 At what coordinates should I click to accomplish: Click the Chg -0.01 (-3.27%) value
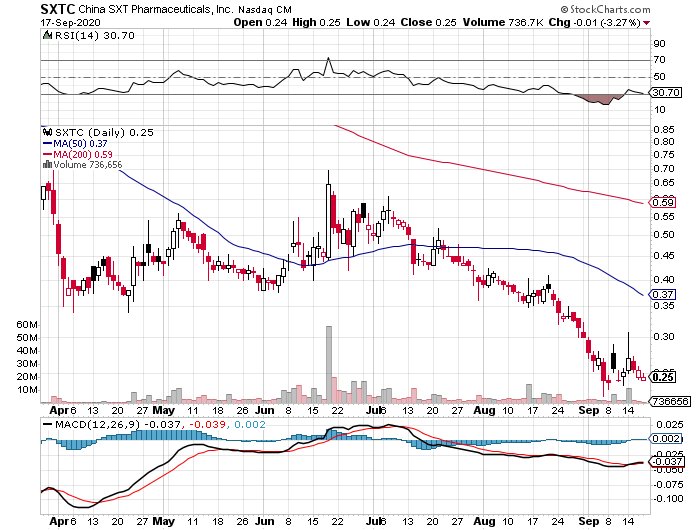click(594, 22)
